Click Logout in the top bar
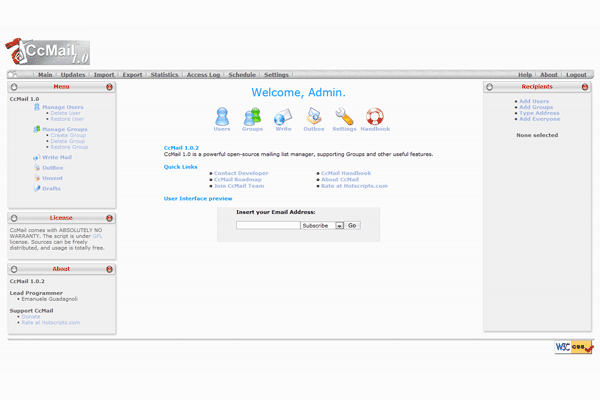The width and height of the screenshot is (600, 400). coord(576,75)
